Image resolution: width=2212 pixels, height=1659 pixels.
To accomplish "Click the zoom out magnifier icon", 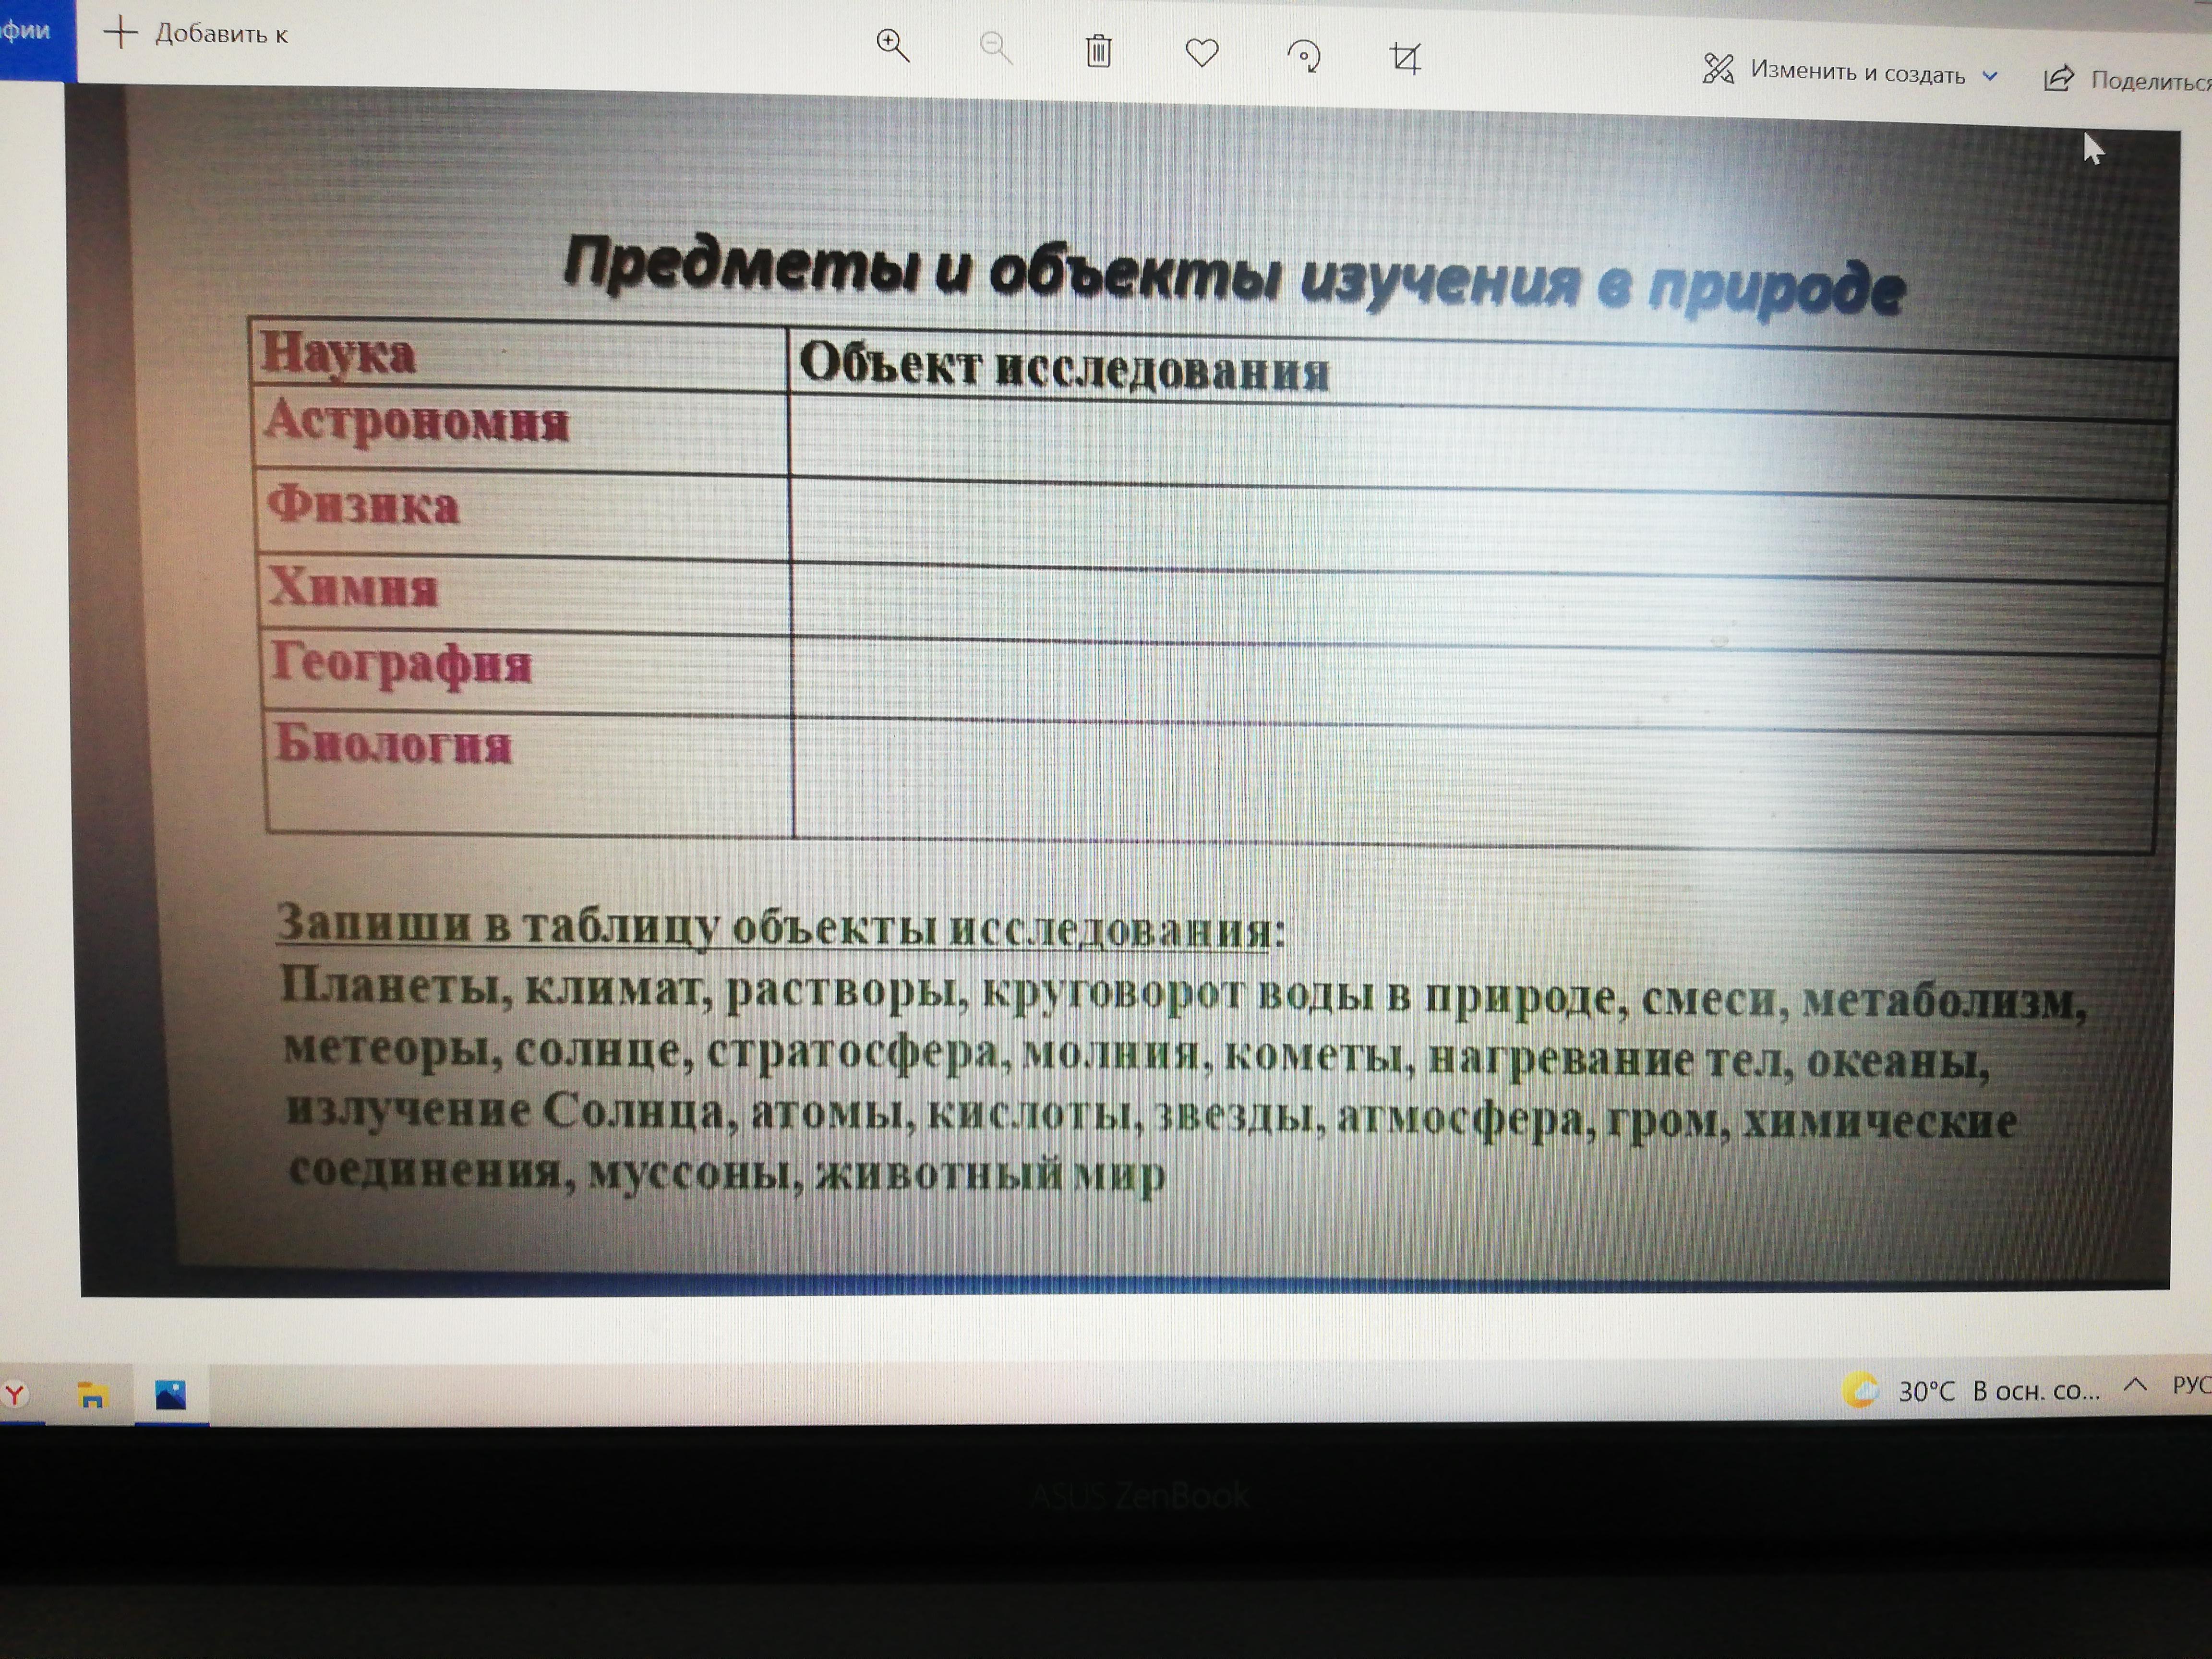I will coord(995,47).
